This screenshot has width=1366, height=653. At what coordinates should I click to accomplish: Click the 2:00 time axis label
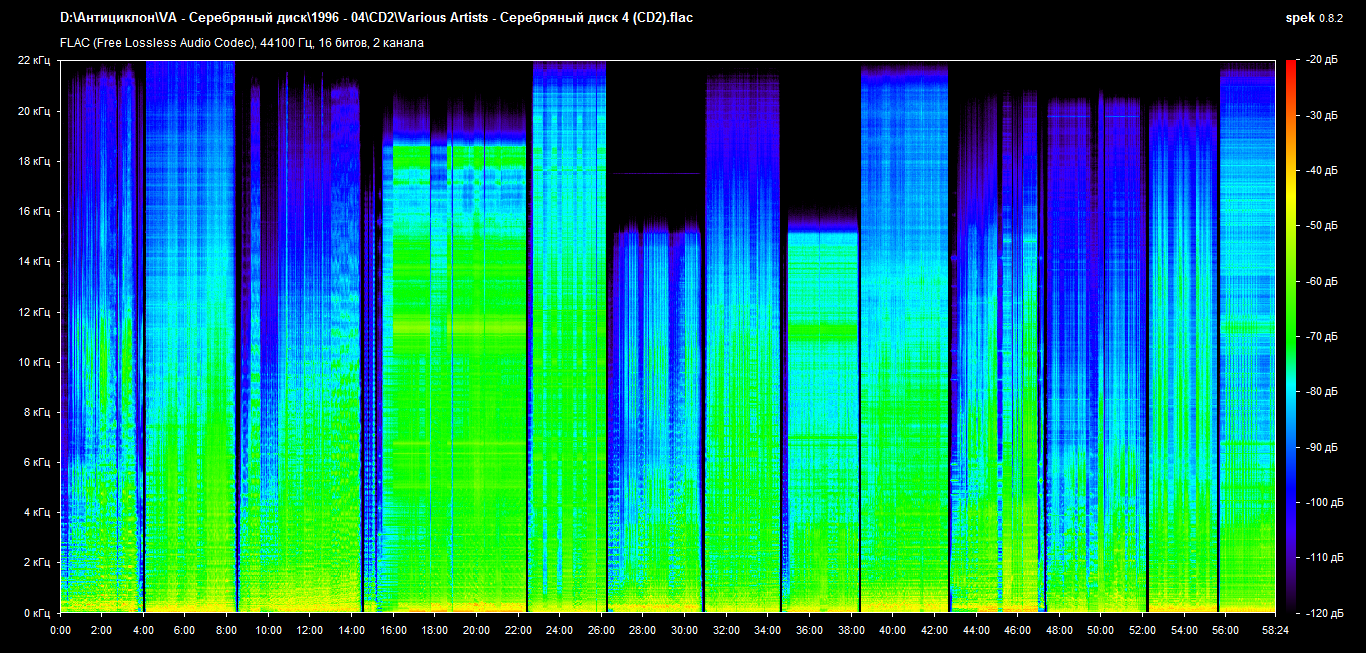click(101, 630)
